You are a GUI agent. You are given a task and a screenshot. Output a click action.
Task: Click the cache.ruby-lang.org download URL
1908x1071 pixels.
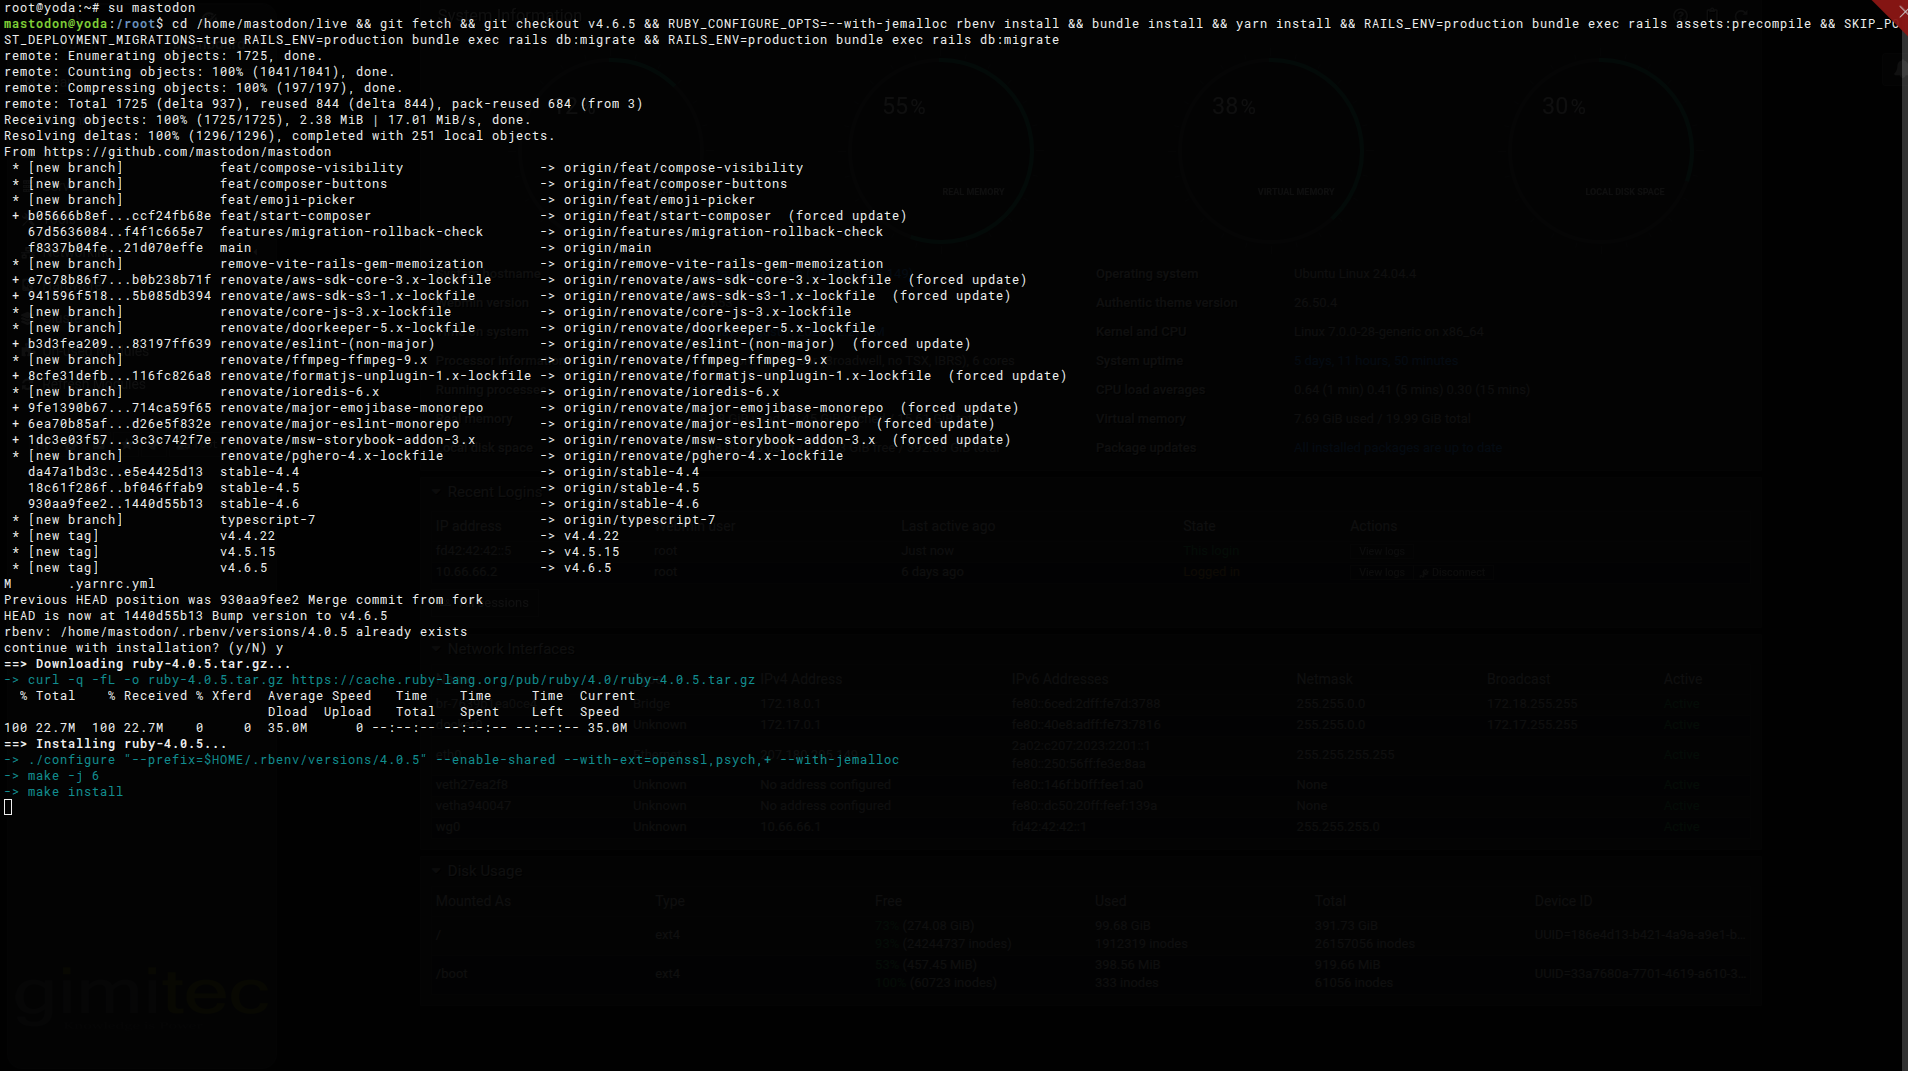(x=524, y=680)
